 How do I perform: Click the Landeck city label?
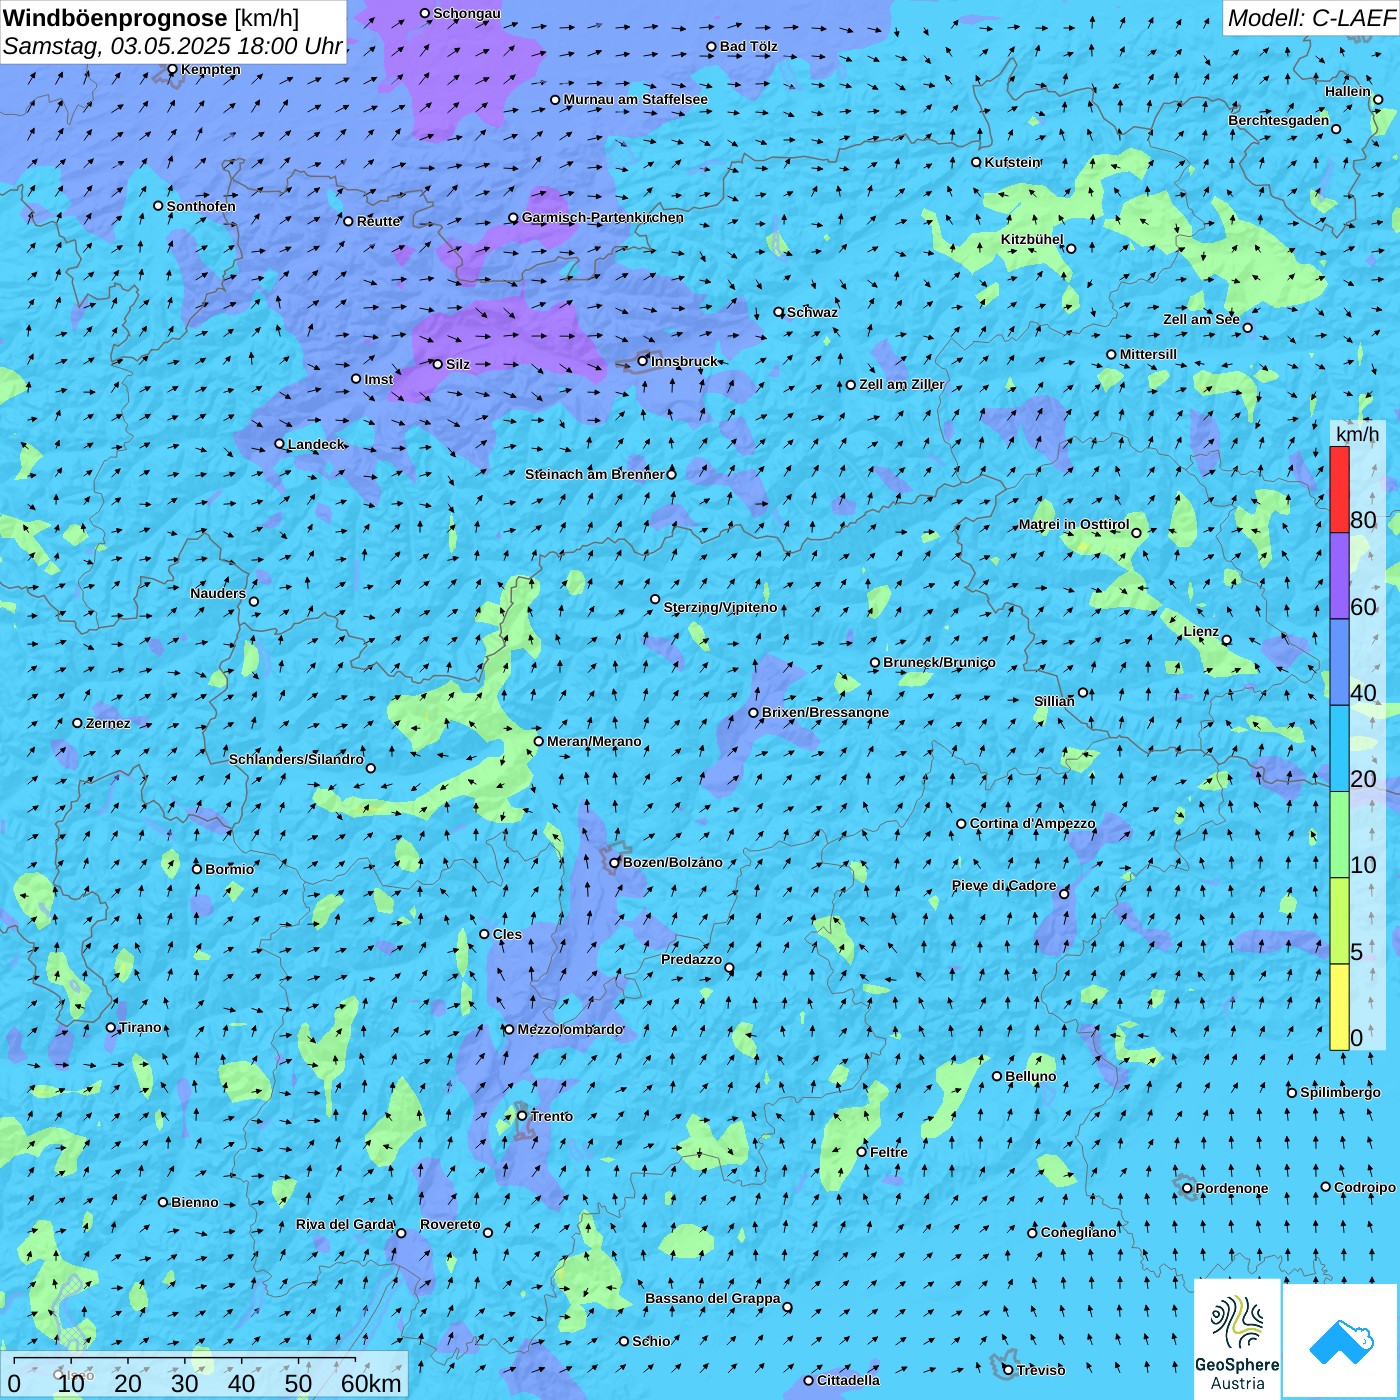point(316,444)
